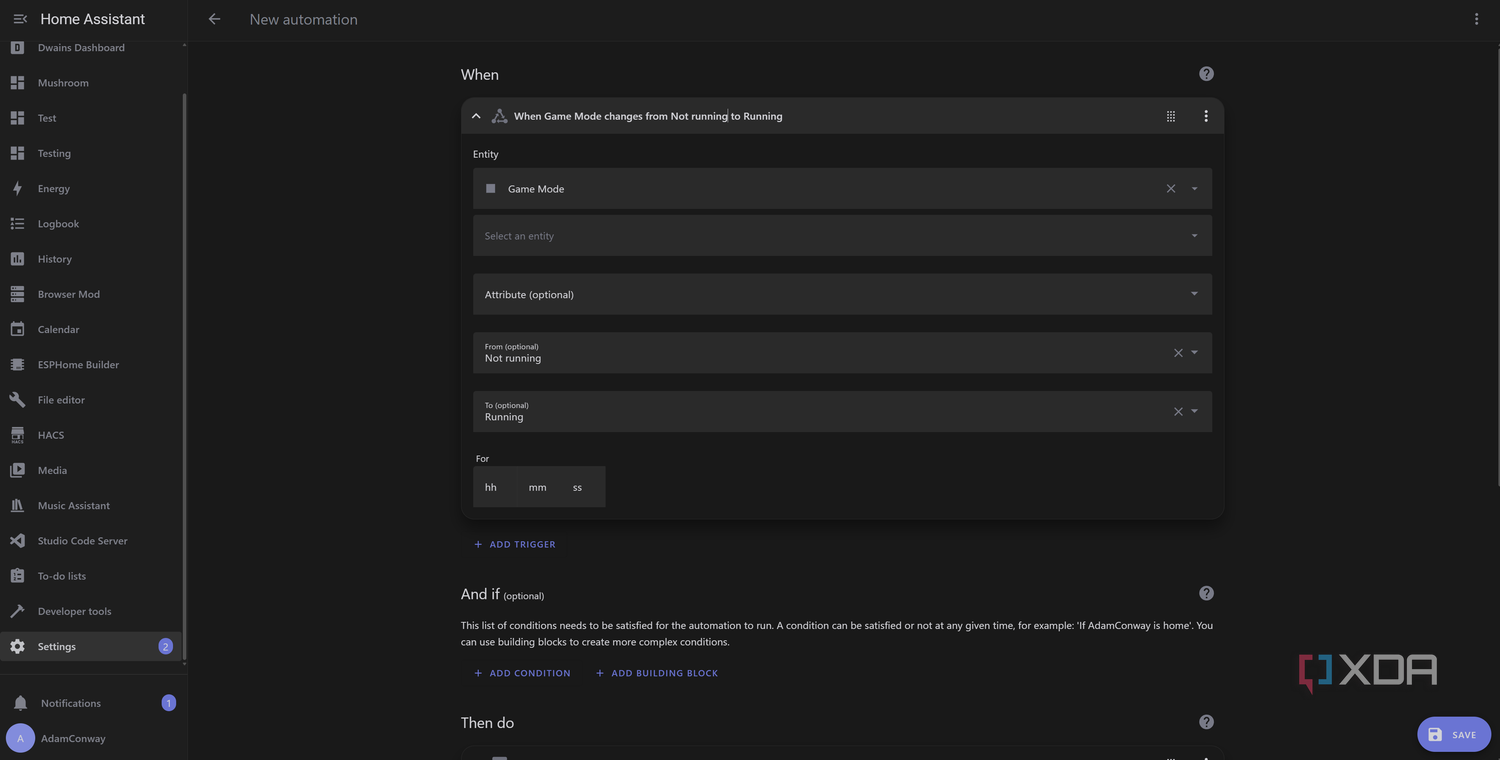
Task: Open the Select an entity dropdown
Action: click(842, 236)
